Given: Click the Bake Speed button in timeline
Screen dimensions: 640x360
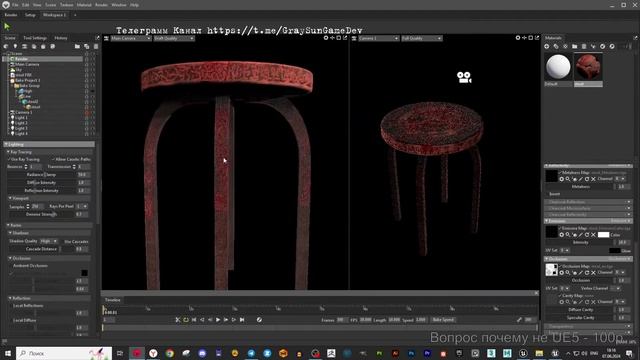Looking at the screenshot, I should (443, 320).
